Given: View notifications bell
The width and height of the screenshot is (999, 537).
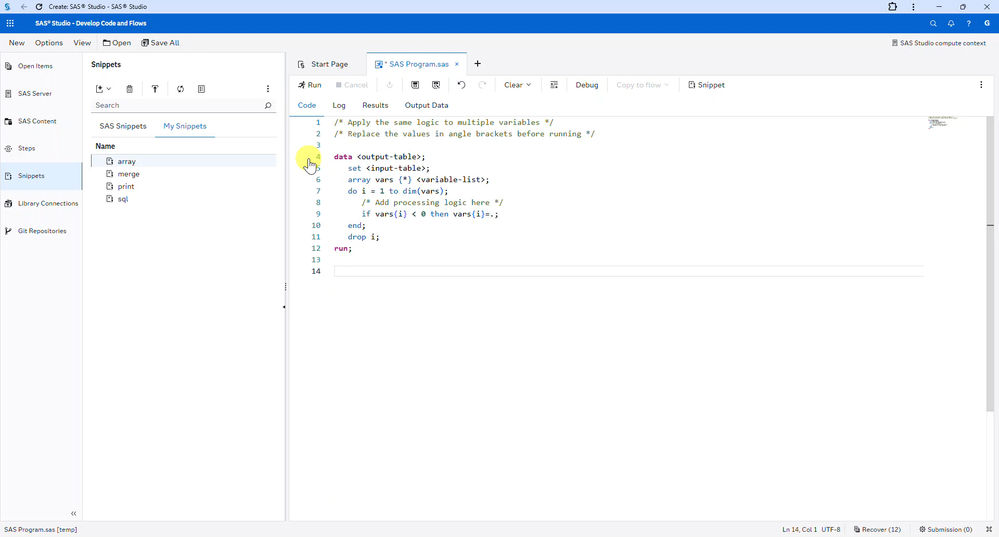Looking at the screenshot, I should pyautogui.click(x=951, y=24).
